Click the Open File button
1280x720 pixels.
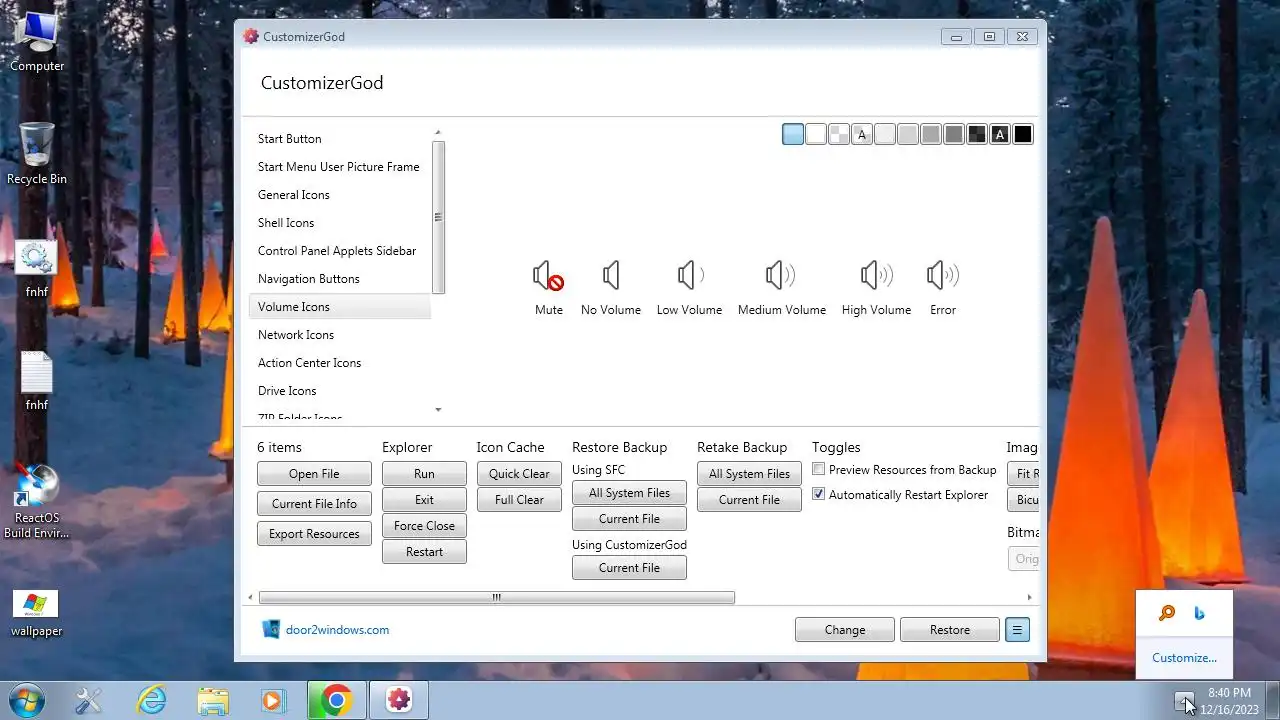pos(314,474)
